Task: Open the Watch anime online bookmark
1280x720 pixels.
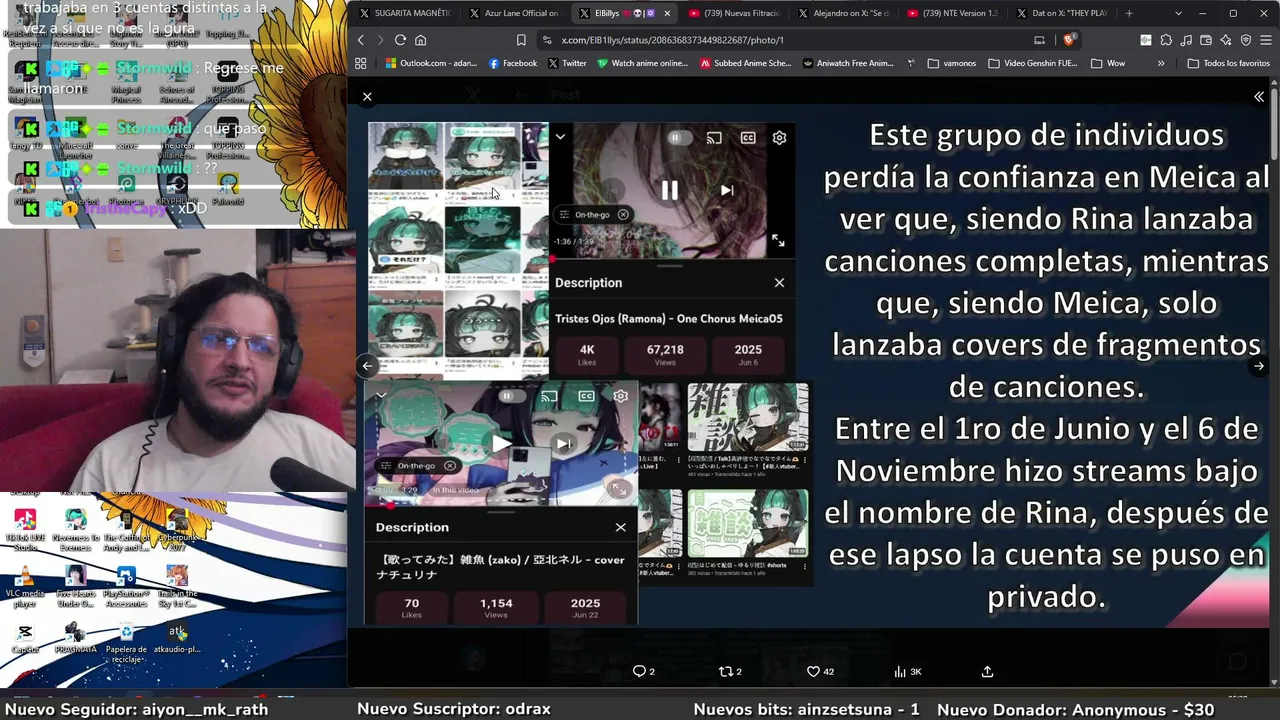Action: tap(643, 63)
